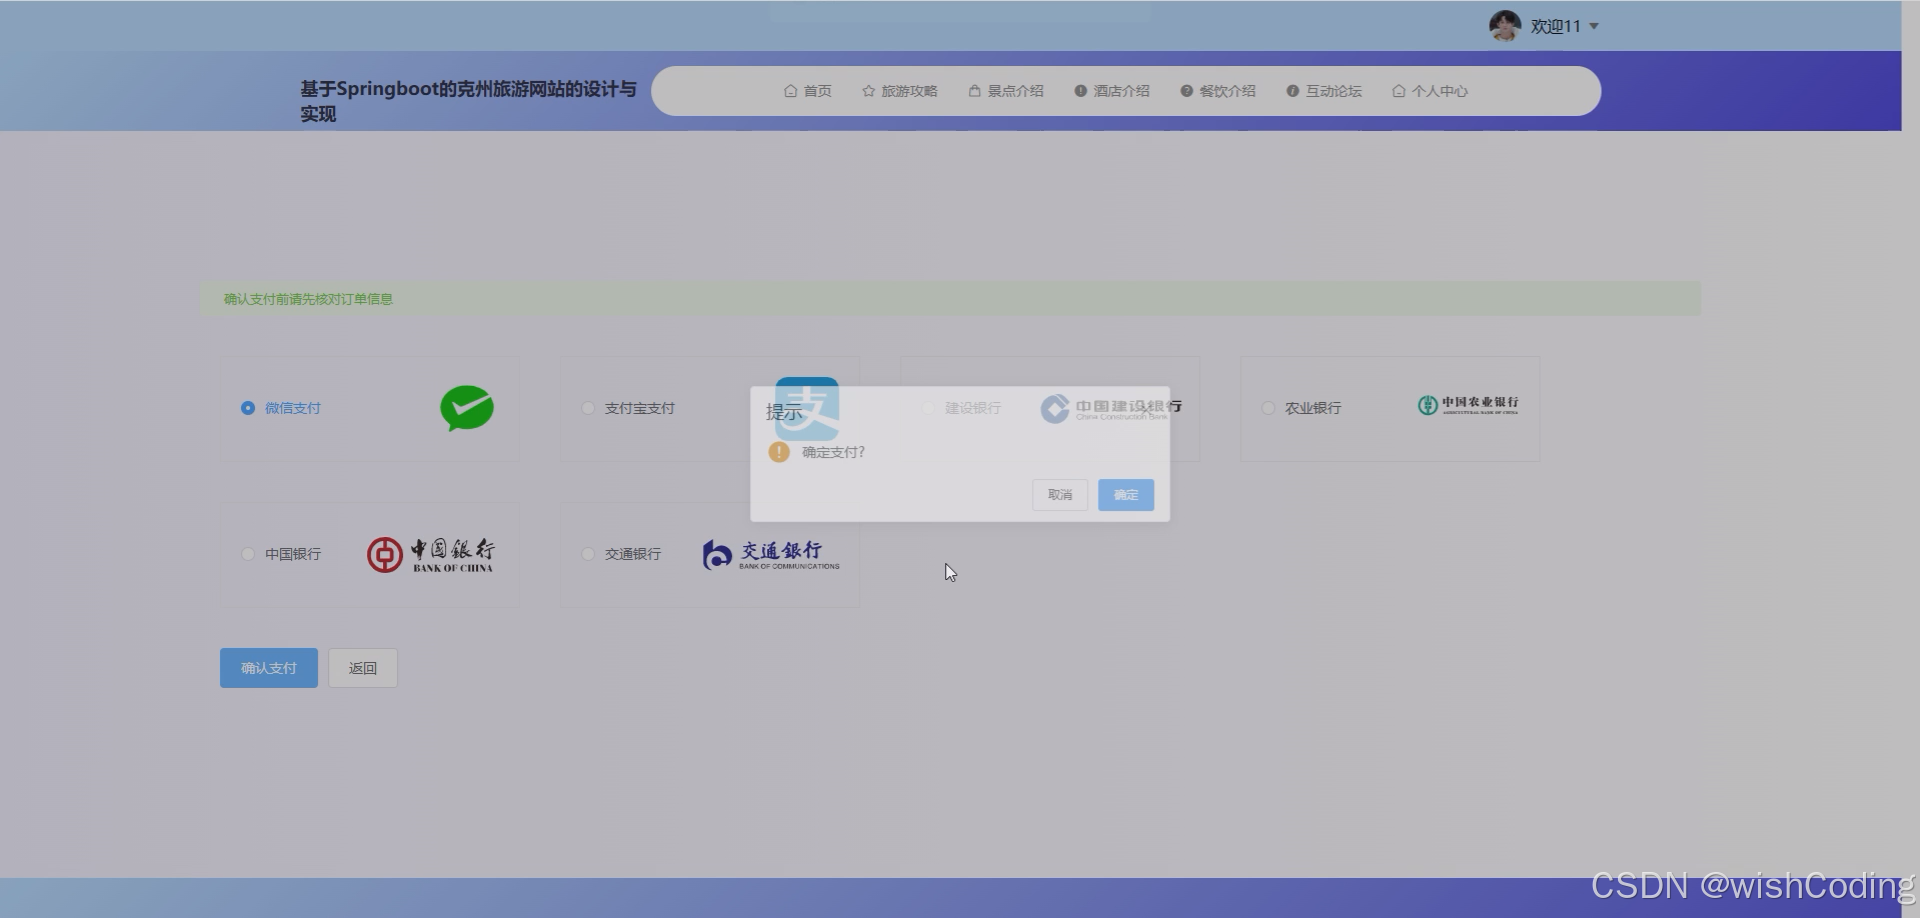Click the blue Alipay logo

(807, 408)
